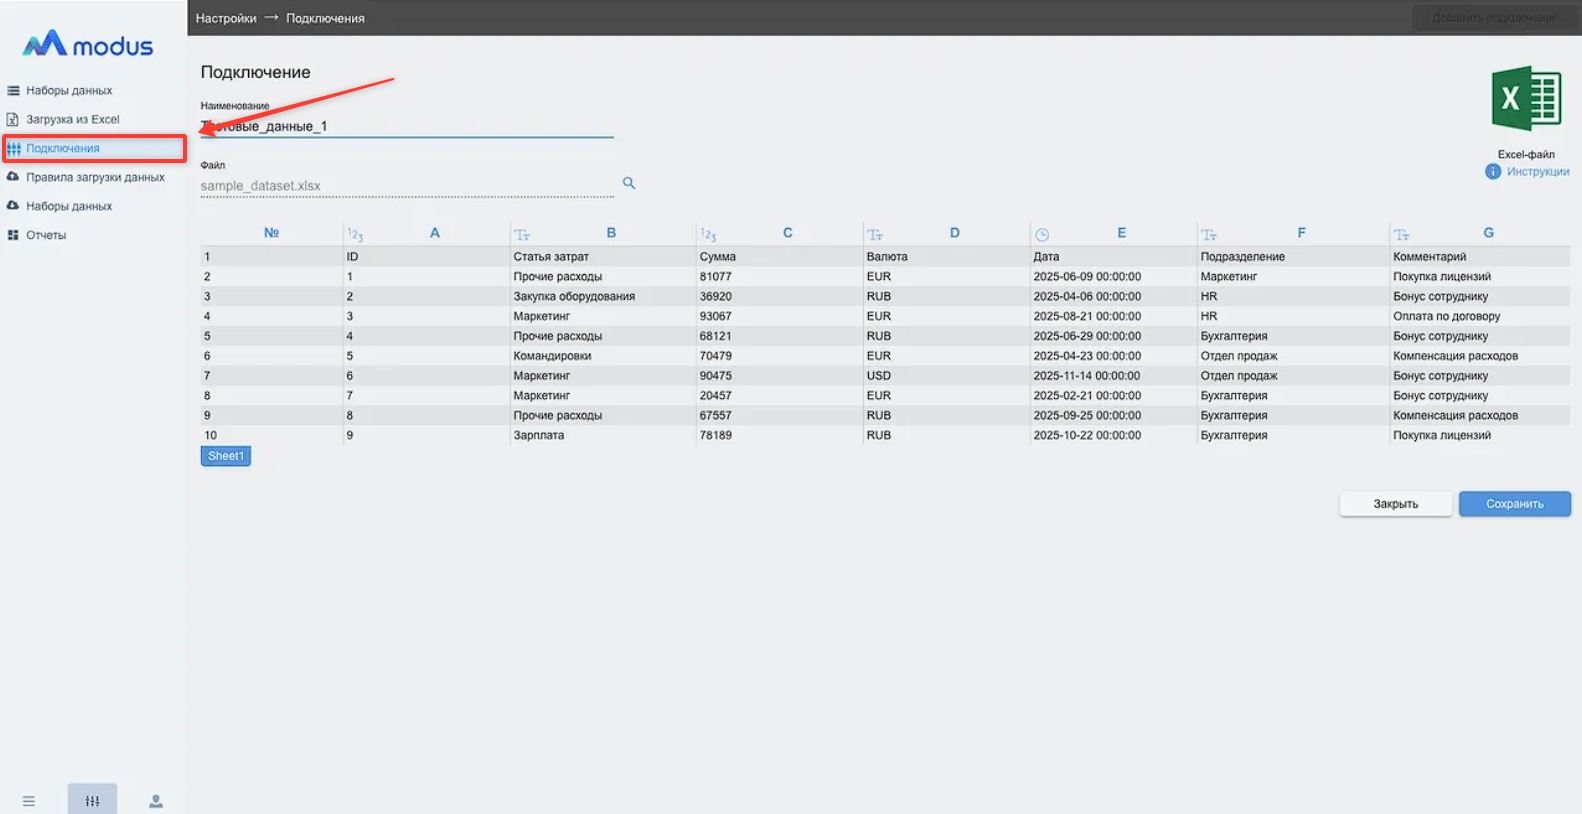This screenshot has height=814, width=1582.
Task: Click the Наименование text field
Action: (x=406, y=126)
